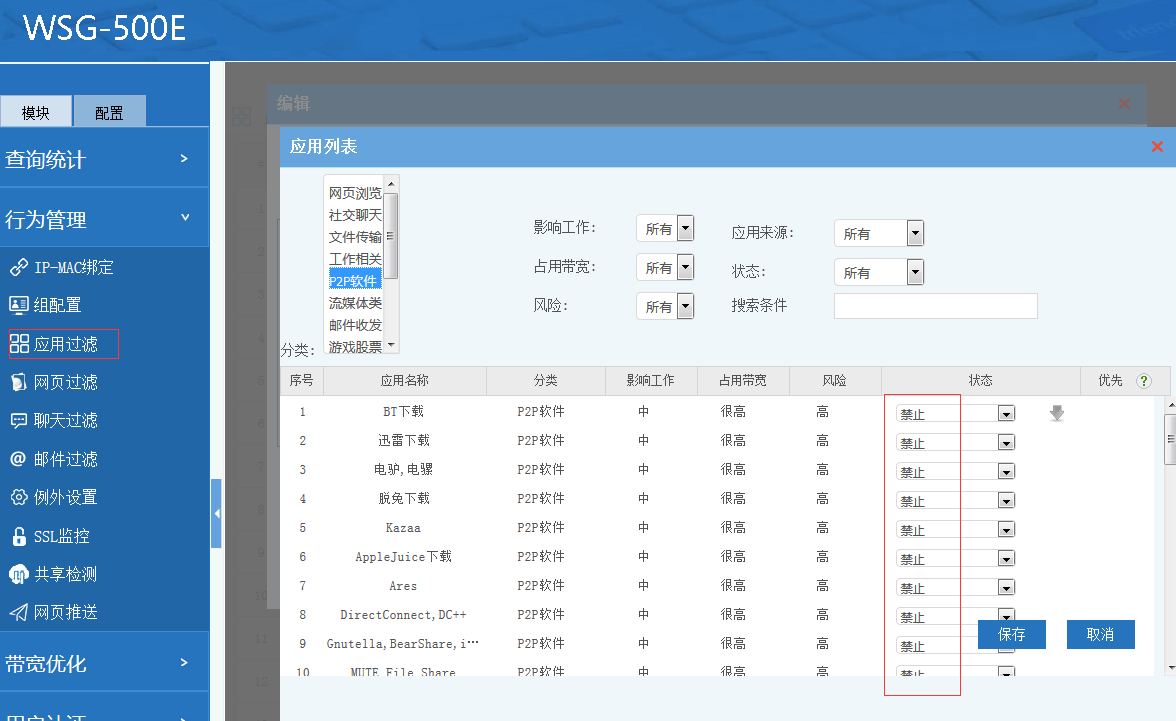Open 组配置 monitor icon in sidebar

[18, 305]
